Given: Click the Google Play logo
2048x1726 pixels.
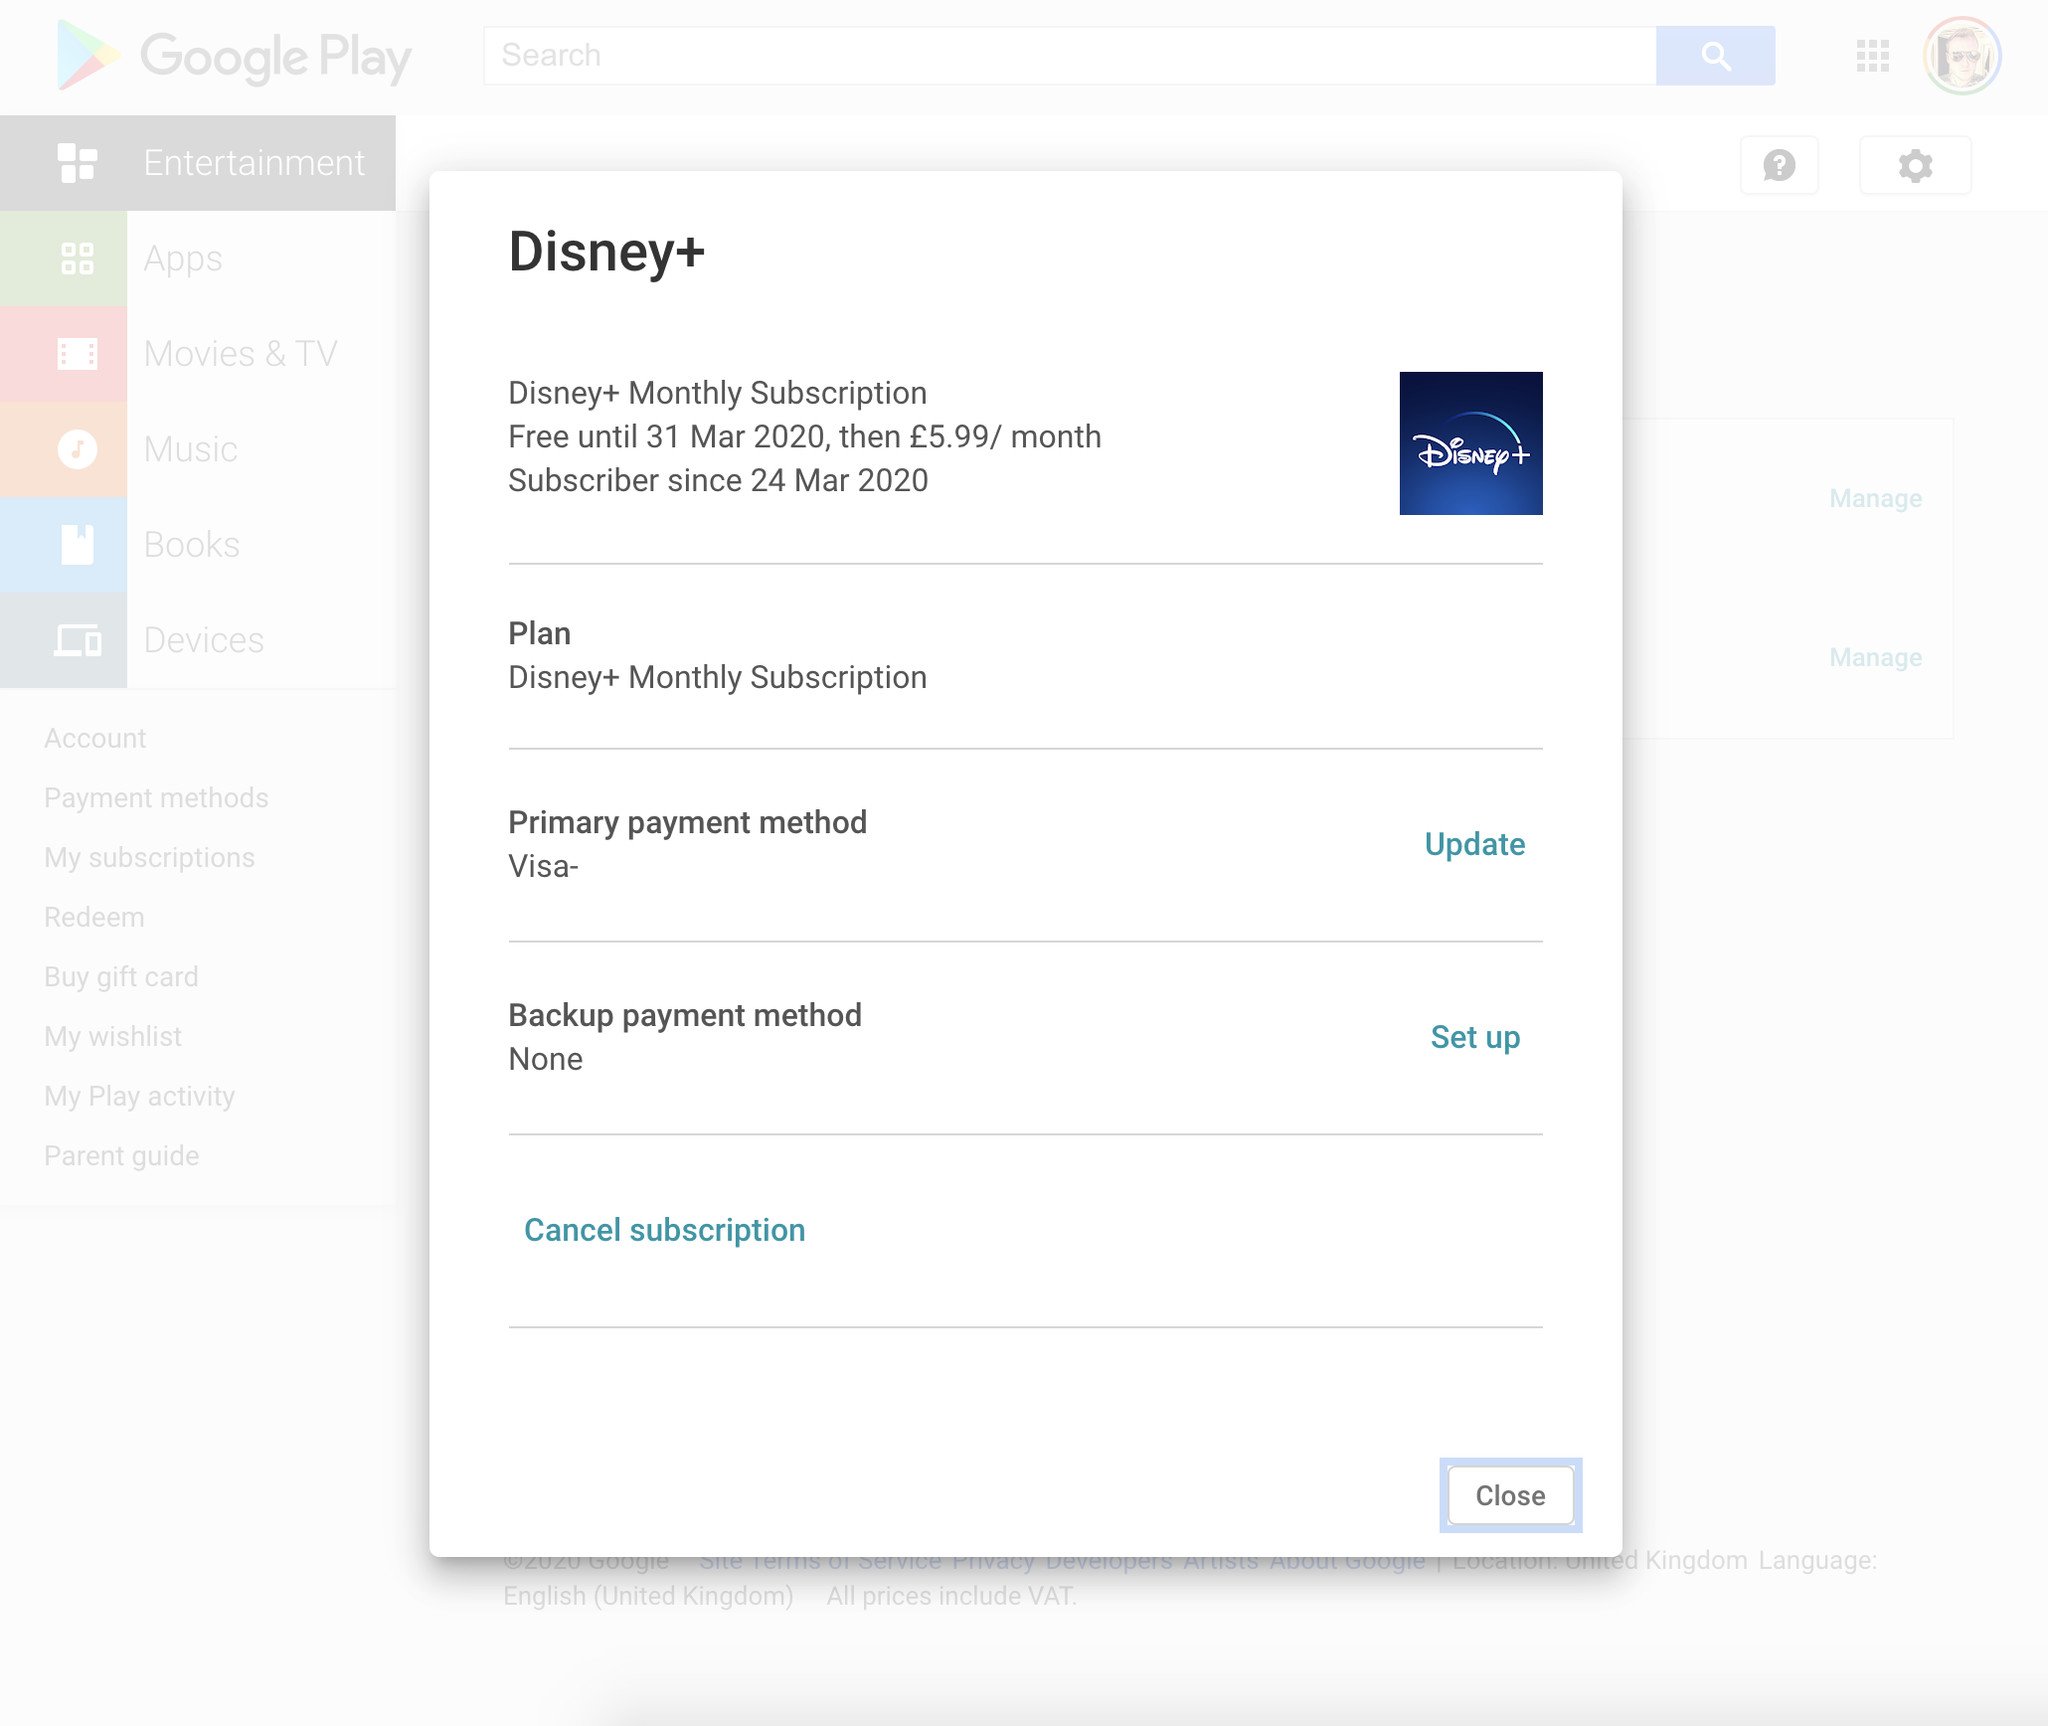Looking at the screenshot, I should 234,56.
